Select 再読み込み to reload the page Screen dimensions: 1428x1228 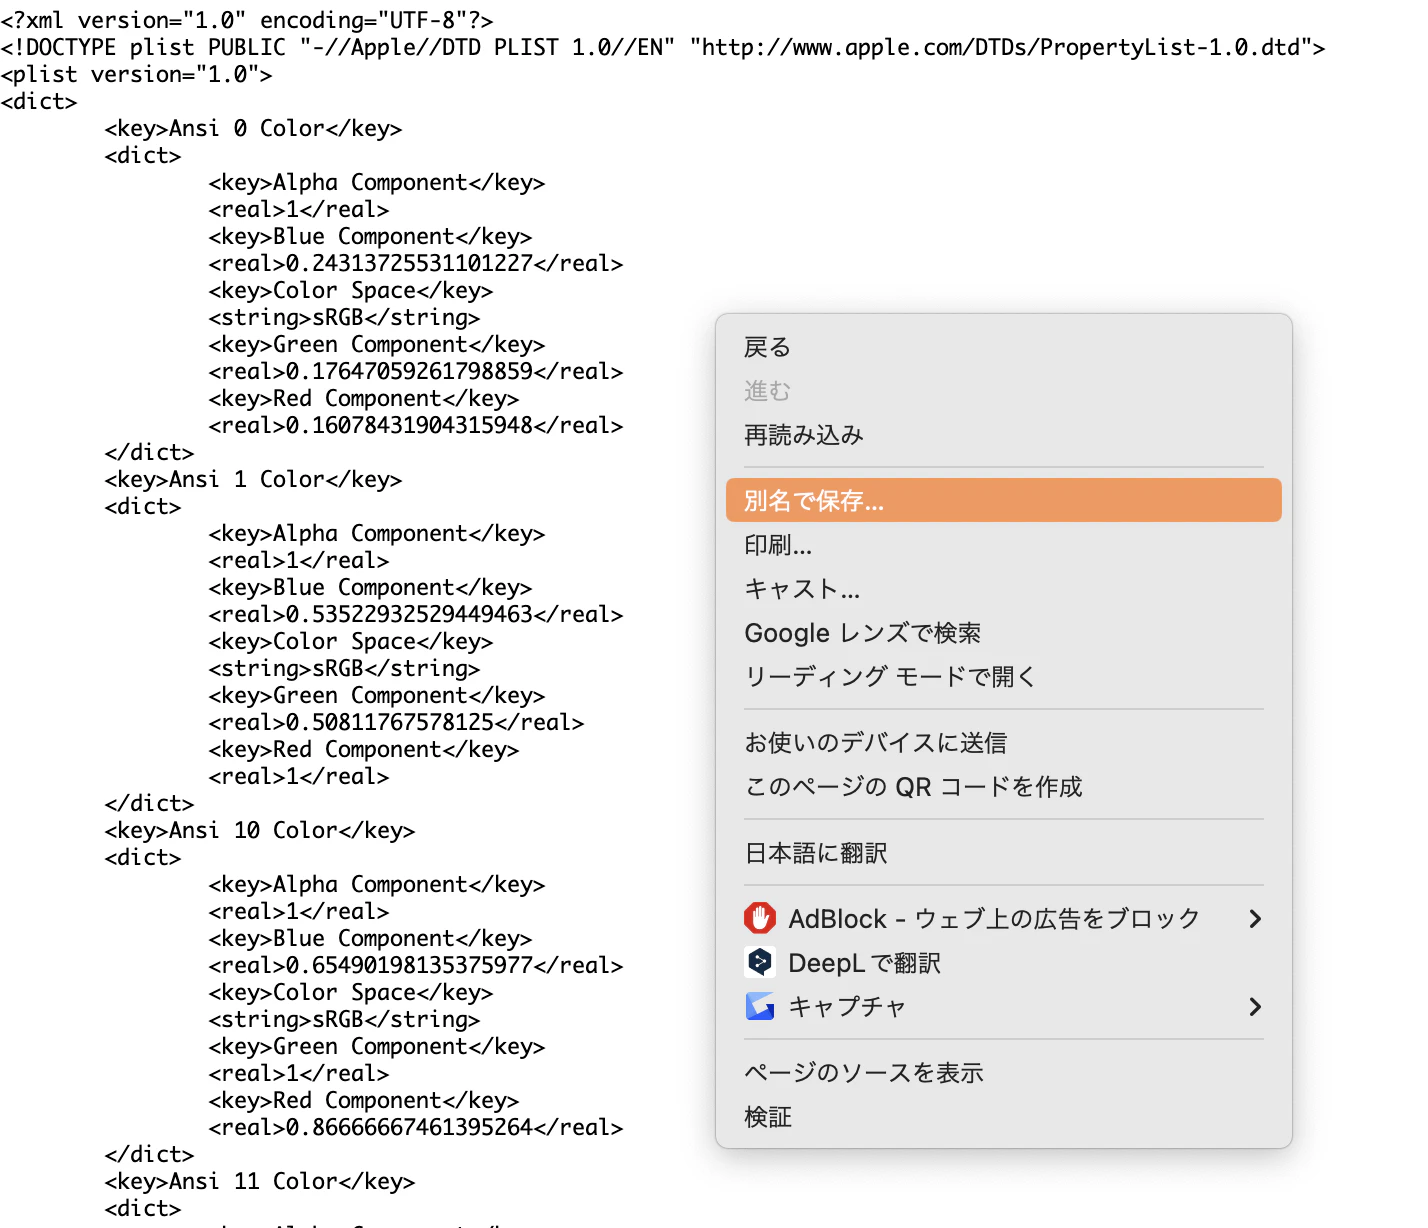coord(1004,435)
